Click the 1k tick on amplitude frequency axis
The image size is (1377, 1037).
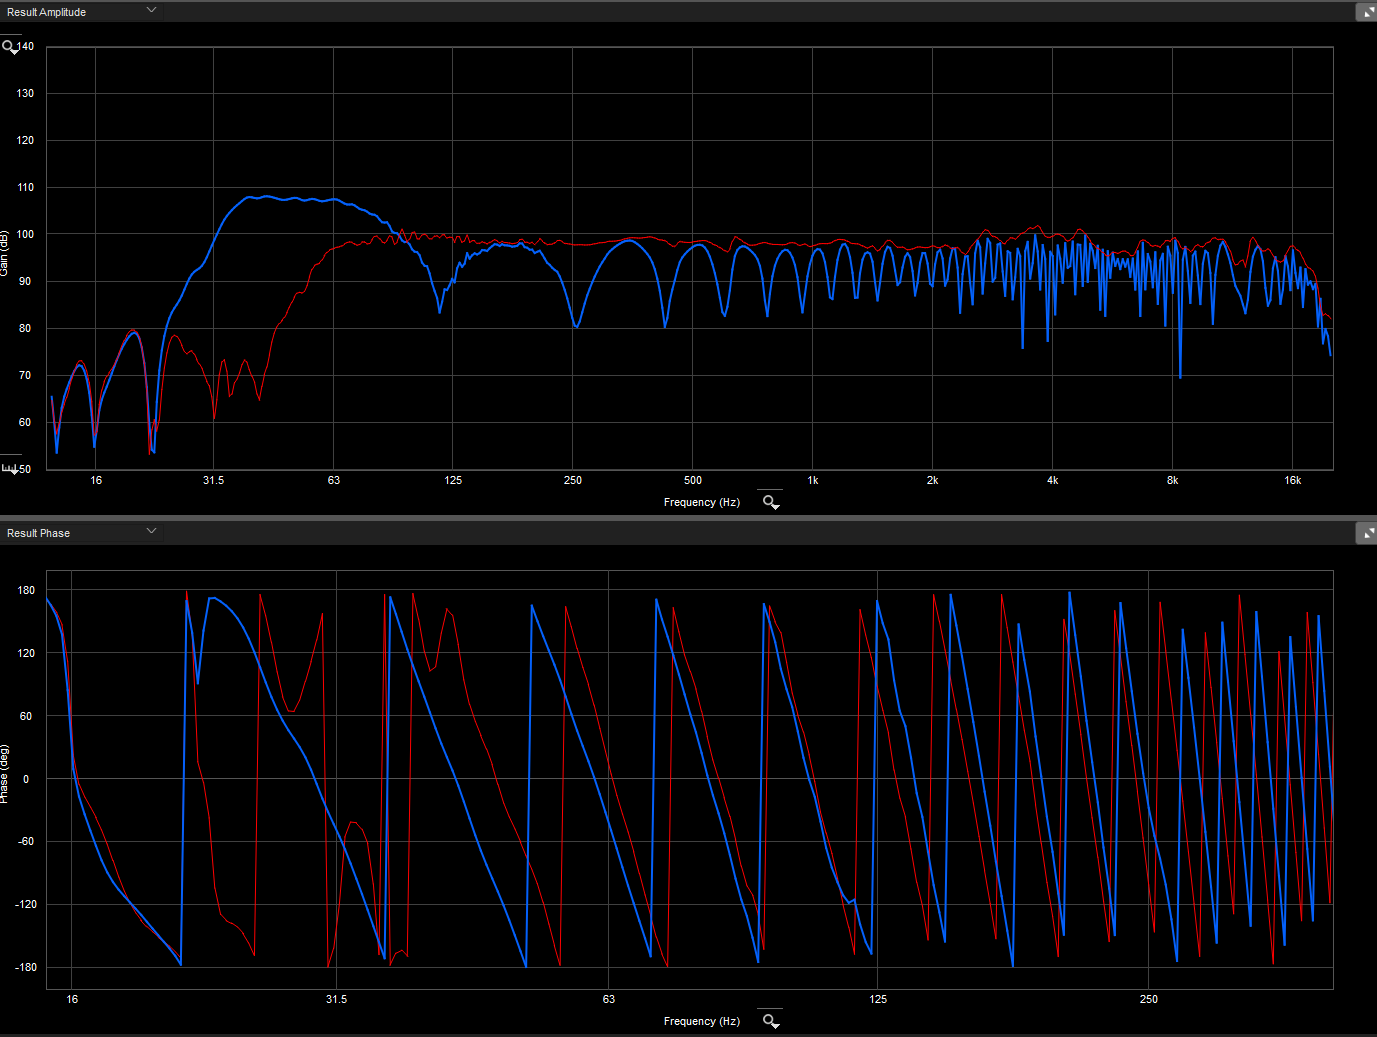813,481
